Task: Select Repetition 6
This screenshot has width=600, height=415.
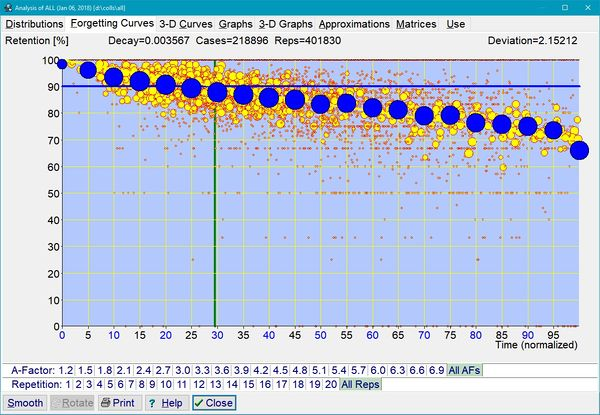Action: tap(121, 384)
